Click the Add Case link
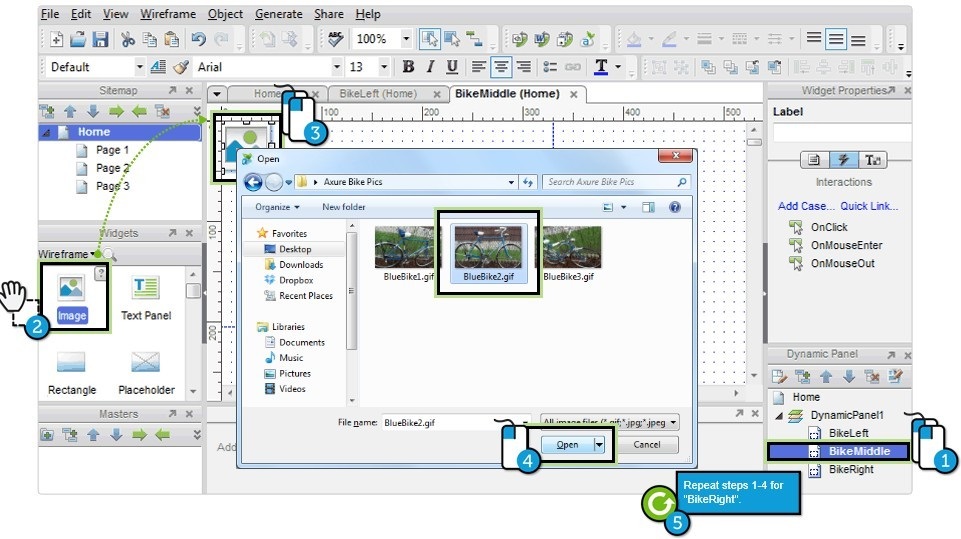Screen dimensions: 961x539 [x=804, y=206]
